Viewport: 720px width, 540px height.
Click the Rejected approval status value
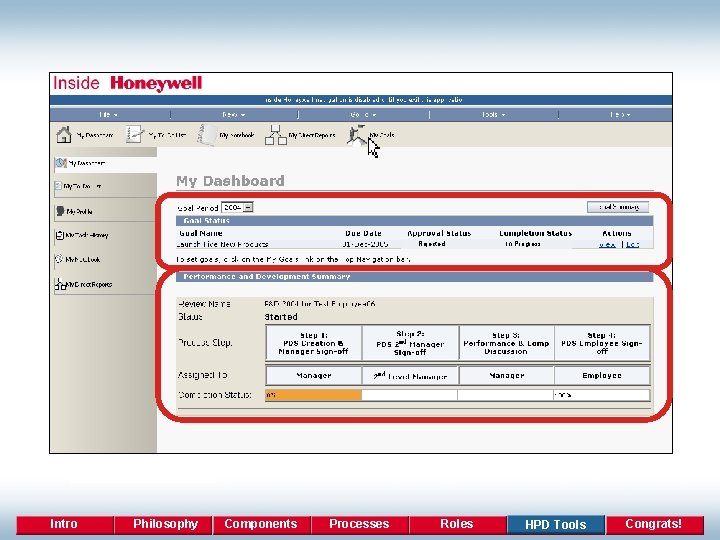(432, 244)
